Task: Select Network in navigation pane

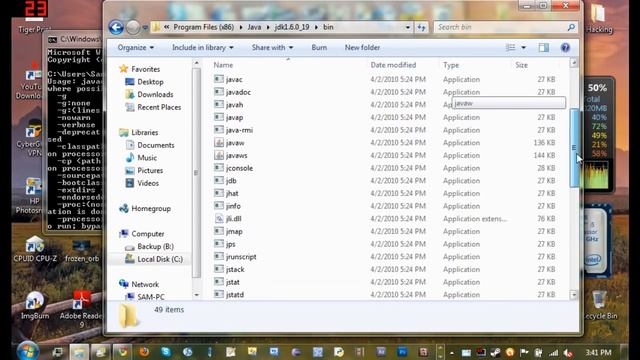Action: [x=145, y=284]
